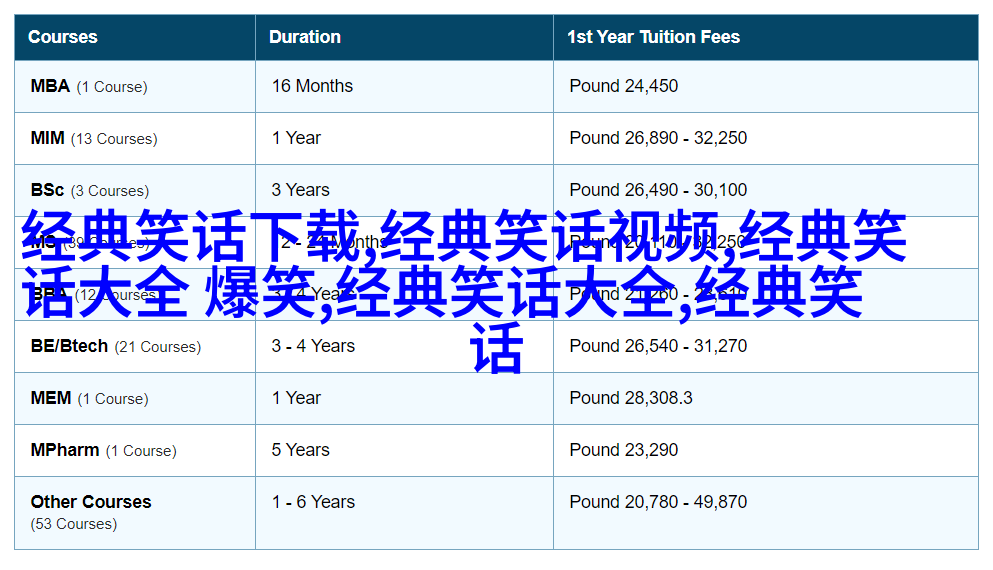The width and height of the screenshot is (993, 570).
Task: Click the Duration column header
Action: click(x=304, y=37)
